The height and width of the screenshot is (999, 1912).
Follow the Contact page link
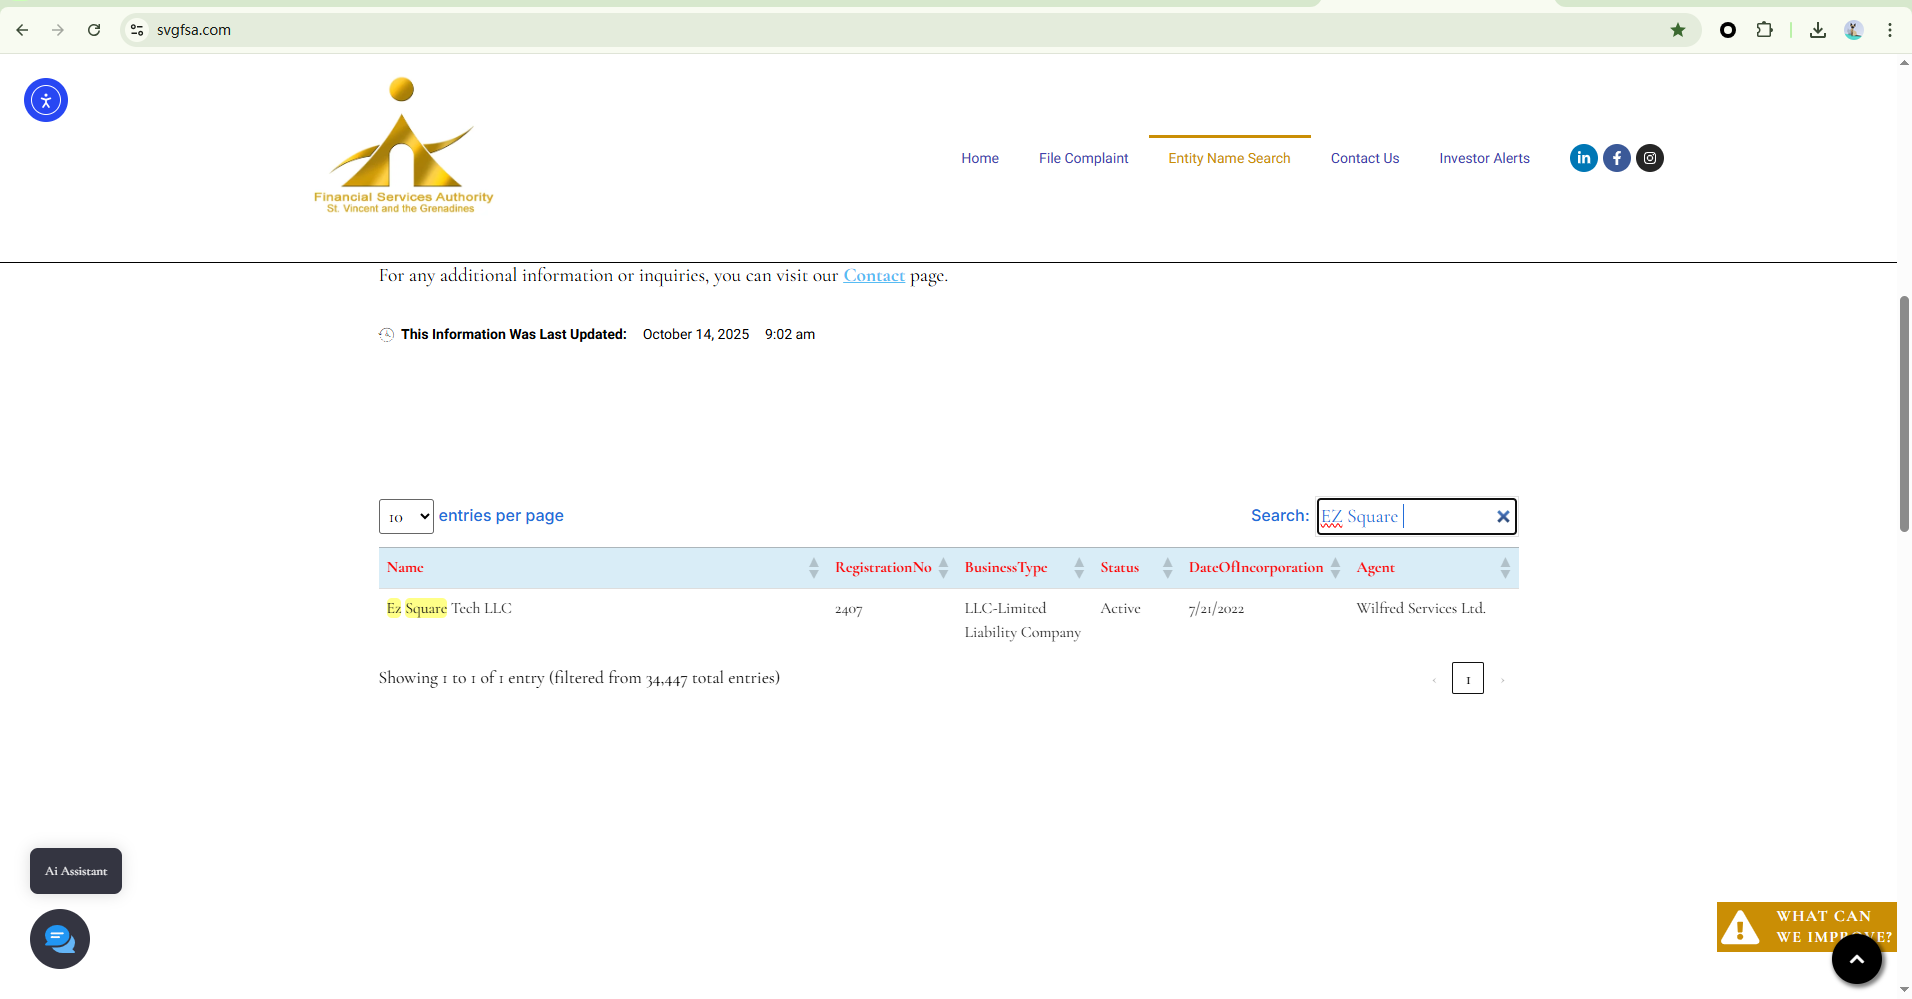[873, 276]
